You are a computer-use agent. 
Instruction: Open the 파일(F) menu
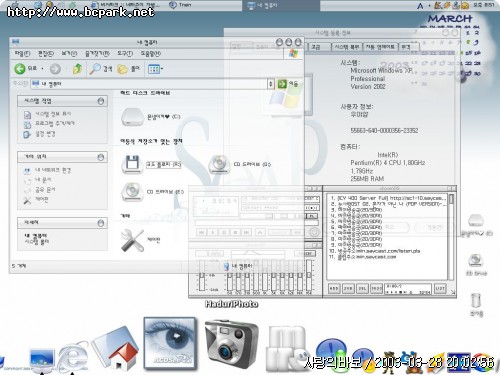tap(22, 53)
